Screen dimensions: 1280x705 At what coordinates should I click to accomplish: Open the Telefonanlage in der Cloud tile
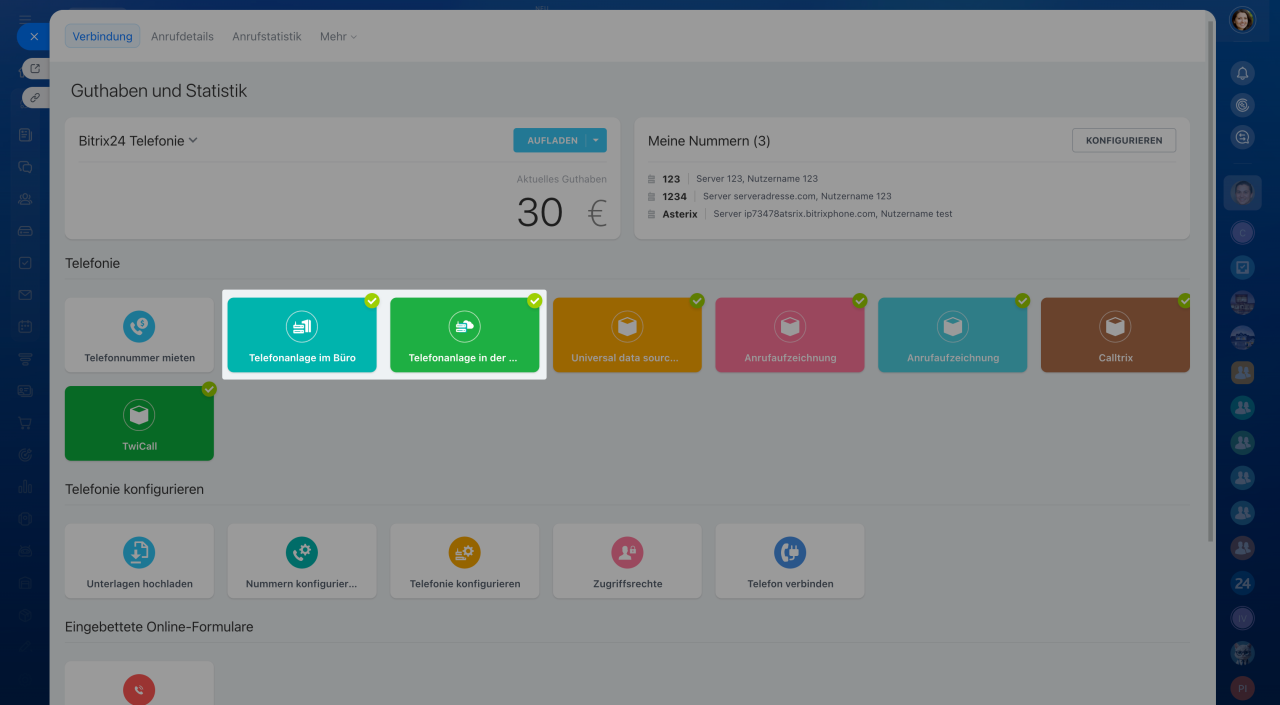tap(464, 335)
